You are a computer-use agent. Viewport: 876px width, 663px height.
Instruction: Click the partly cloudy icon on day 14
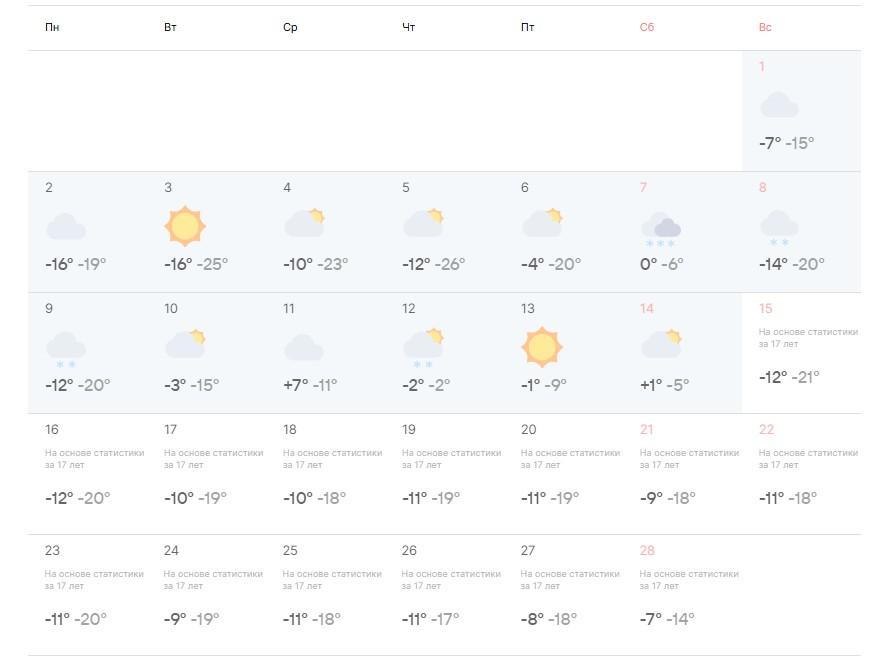(x=661, y=344)
